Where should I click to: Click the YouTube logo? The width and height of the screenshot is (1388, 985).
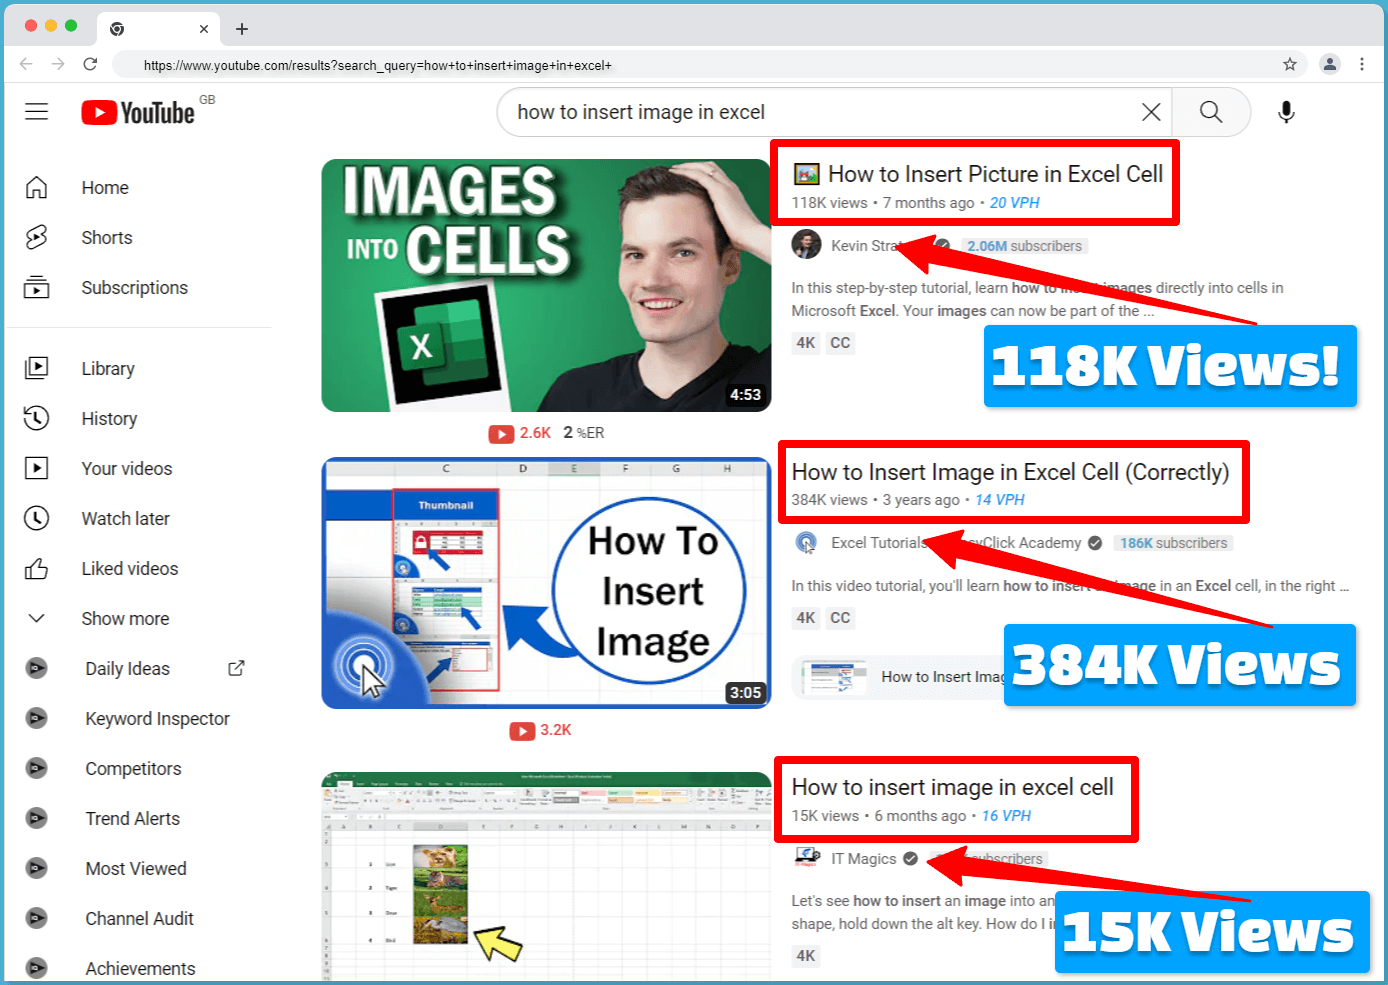(x=139, y=113)
